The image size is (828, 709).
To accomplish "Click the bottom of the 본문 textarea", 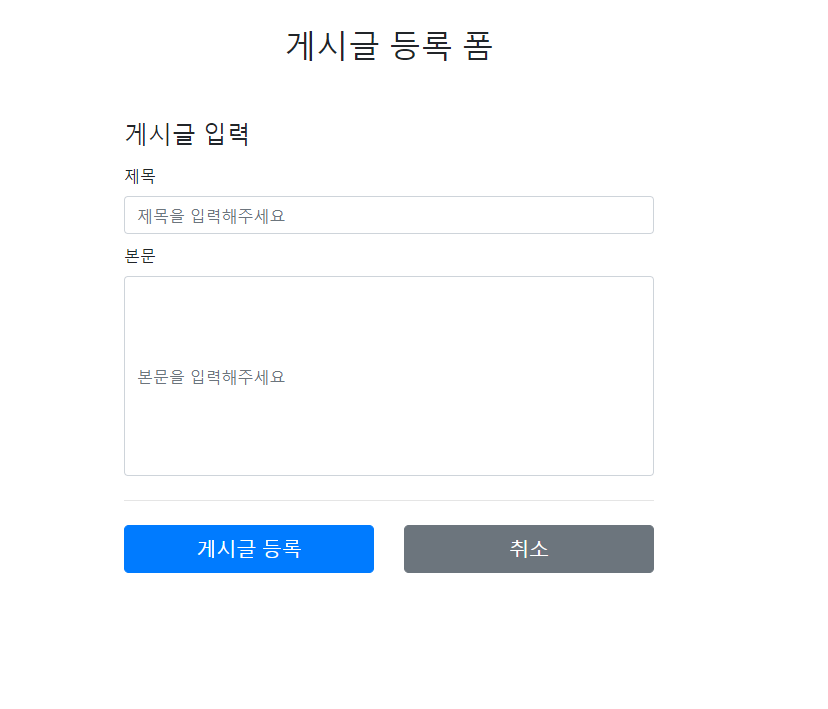I will [388, 460].
